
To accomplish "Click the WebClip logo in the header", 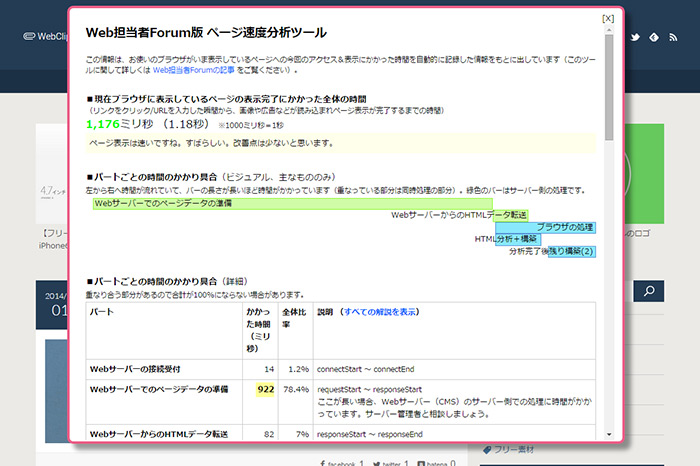I will [45, 37].
